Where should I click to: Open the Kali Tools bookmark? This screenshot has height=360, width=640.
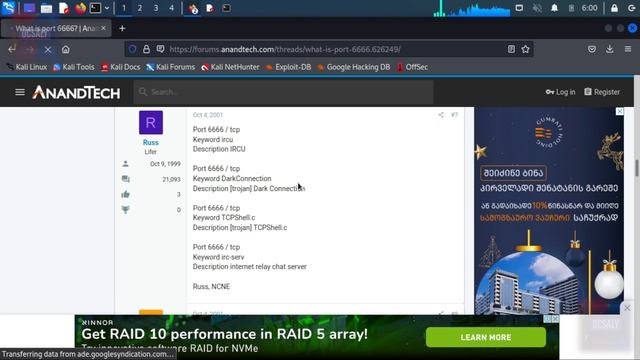point(74,67)
